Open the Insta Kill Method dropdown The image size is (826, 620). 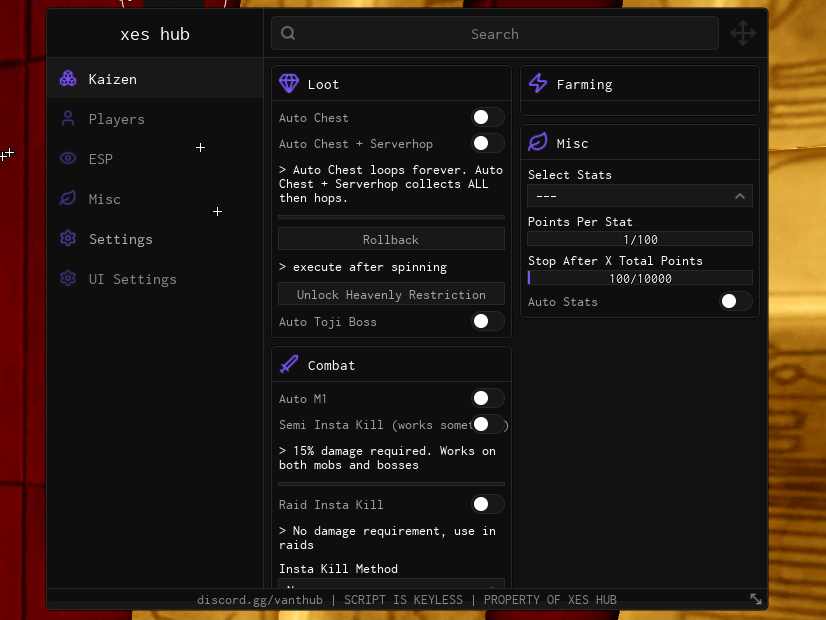click(391, 583)
